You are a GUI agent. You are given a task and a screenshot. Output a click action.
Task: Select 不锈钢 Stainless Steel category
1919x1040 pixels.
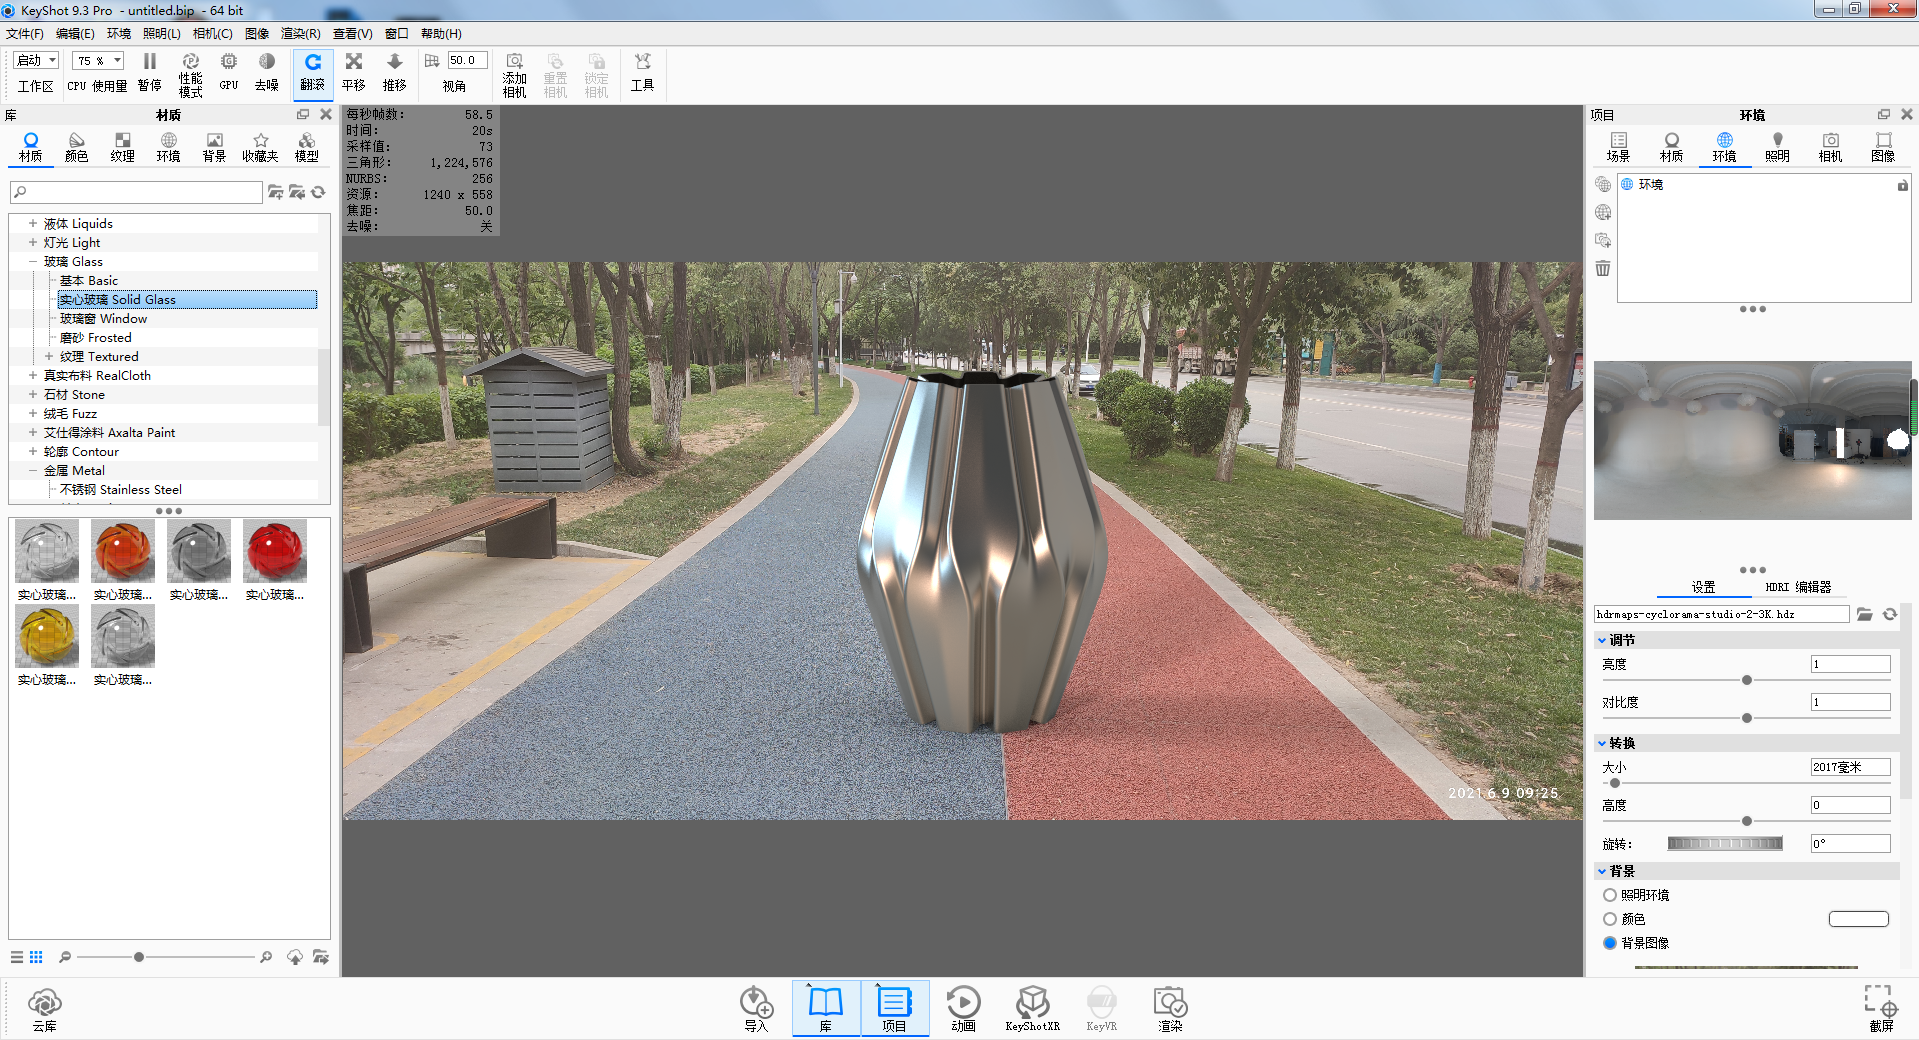tap(121, 489)
